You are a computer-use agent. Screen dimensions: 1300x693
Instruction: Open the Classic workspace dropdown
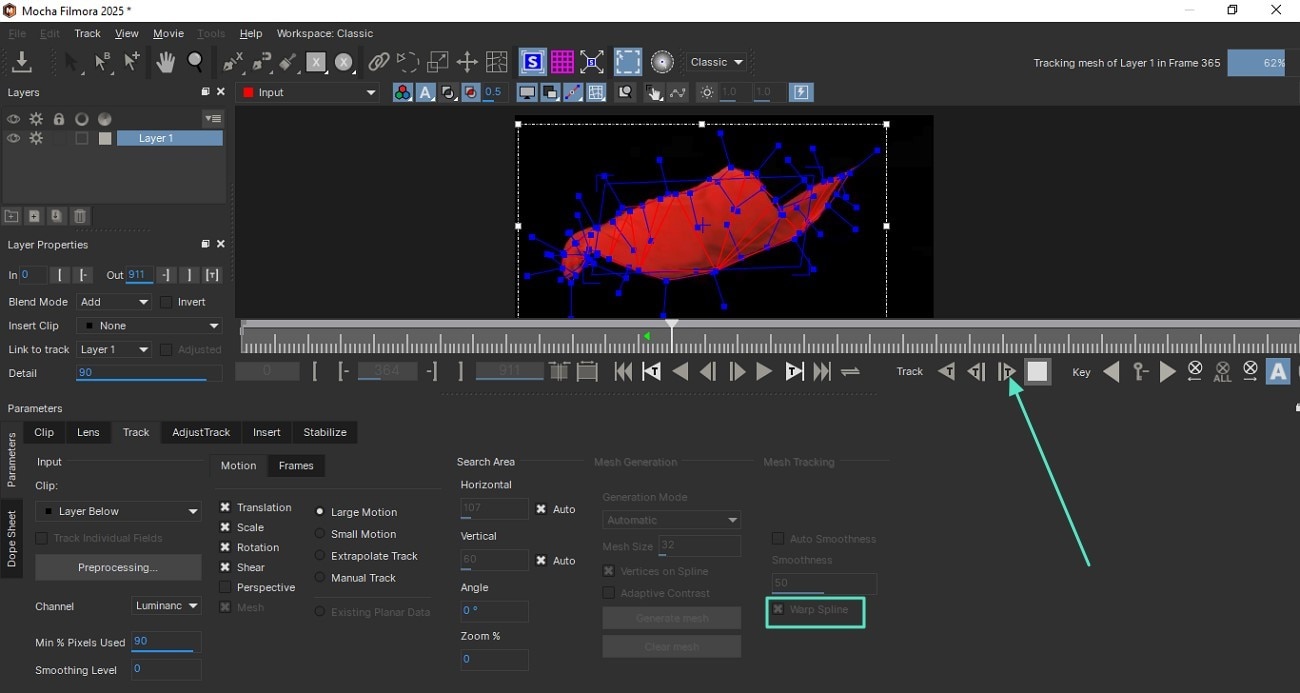(x=718, y=62)
